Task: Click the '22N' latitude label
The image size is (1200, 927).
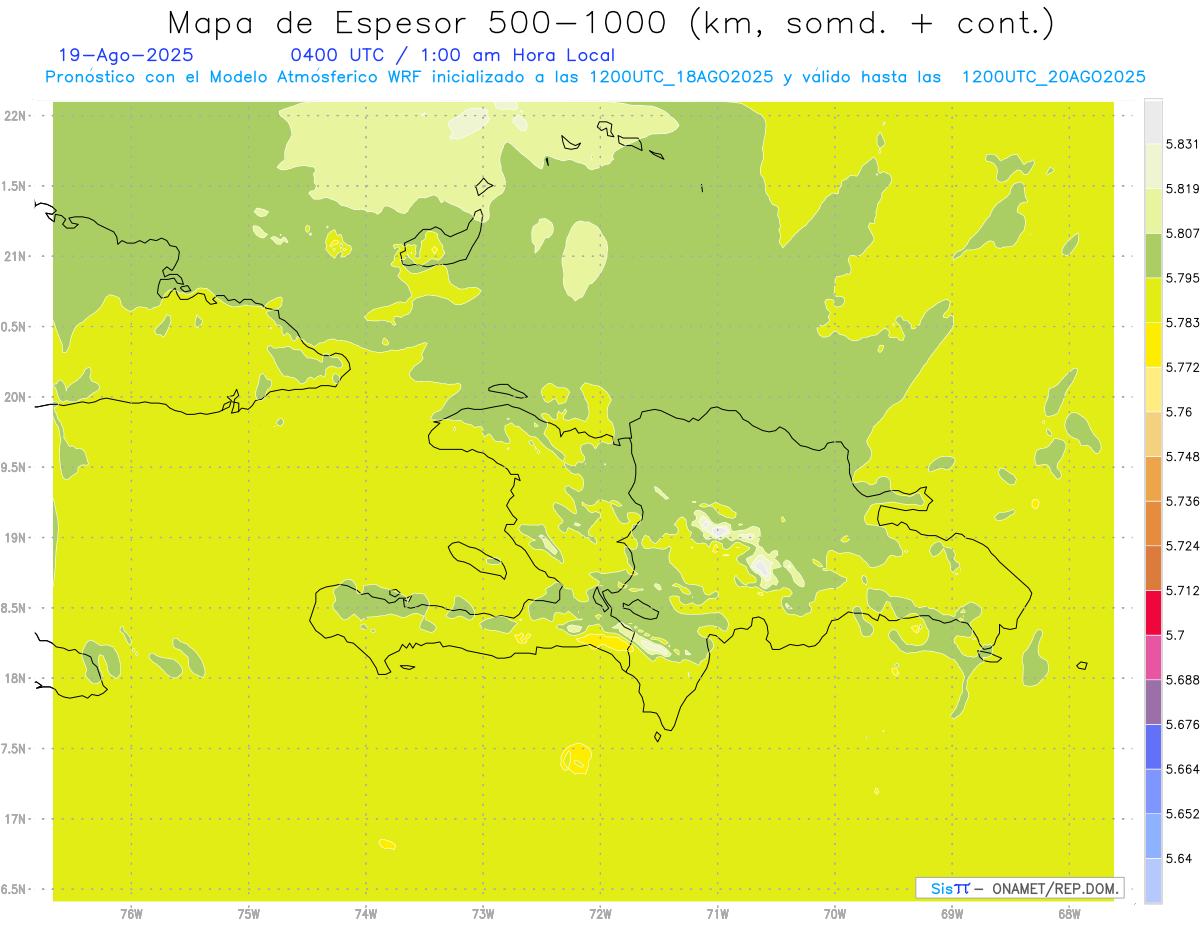Action: tap(16, 116)
